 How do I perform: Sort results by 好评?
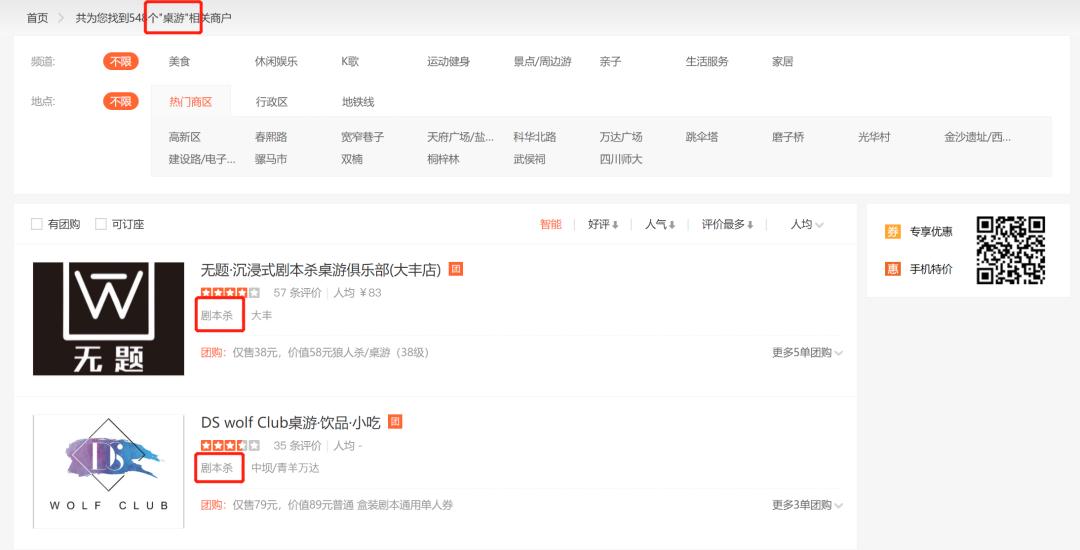point(603,224)
